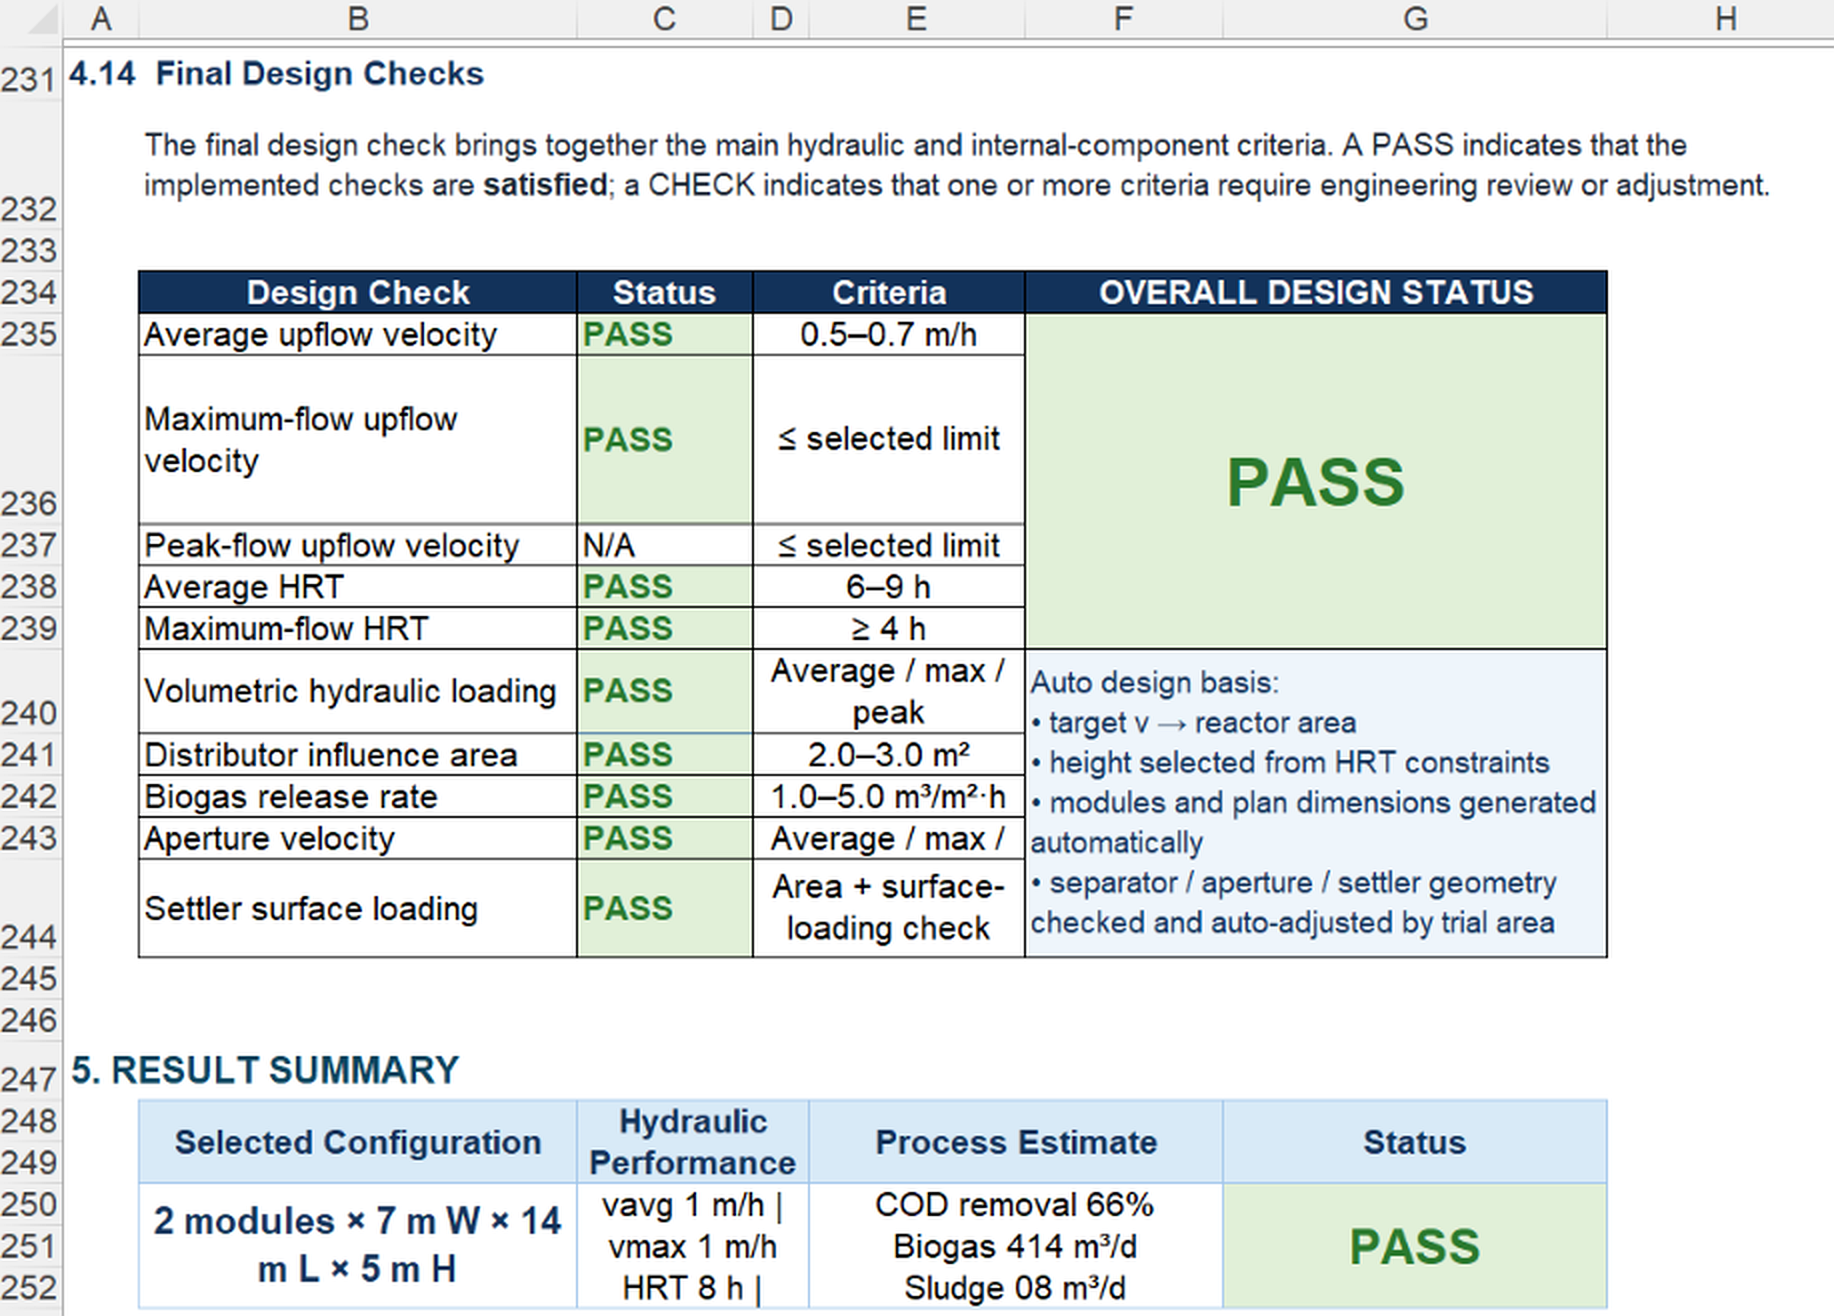Image resolution: width=1834 pixels, height=1316 pixels.
Task: Select the '2 modules × 7 m W' configuration cell
Action: point(358,1246)
